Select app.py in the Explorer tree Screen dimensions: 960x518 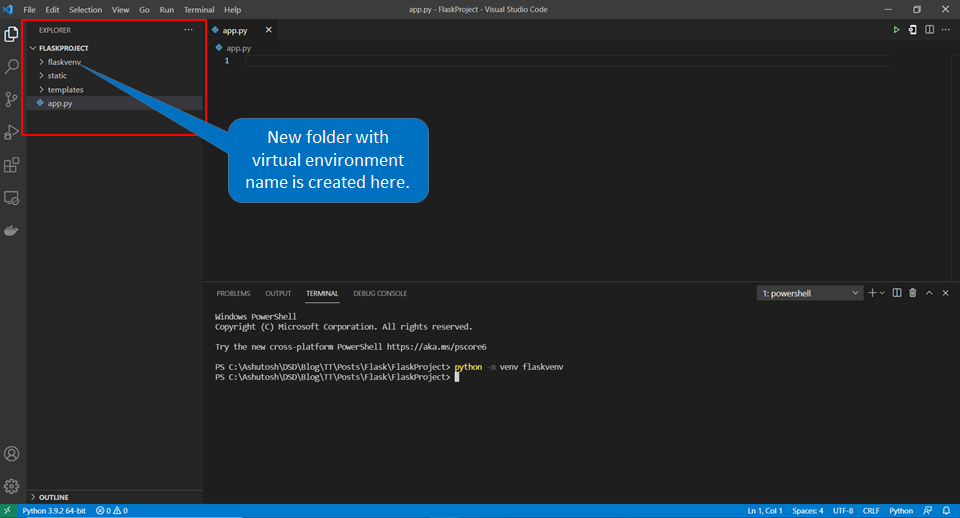[x=59, y=103]
